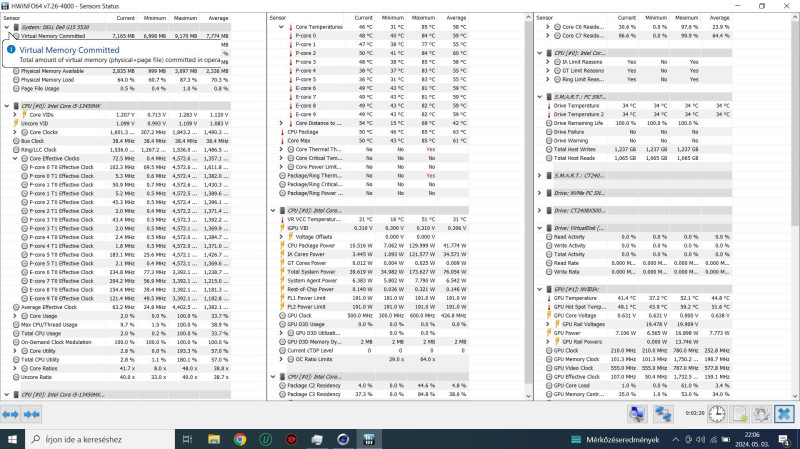Viewport: 800px width, 449px height.
Task: Click the Sensor column header in left panel
Action: tap(12, 18)
